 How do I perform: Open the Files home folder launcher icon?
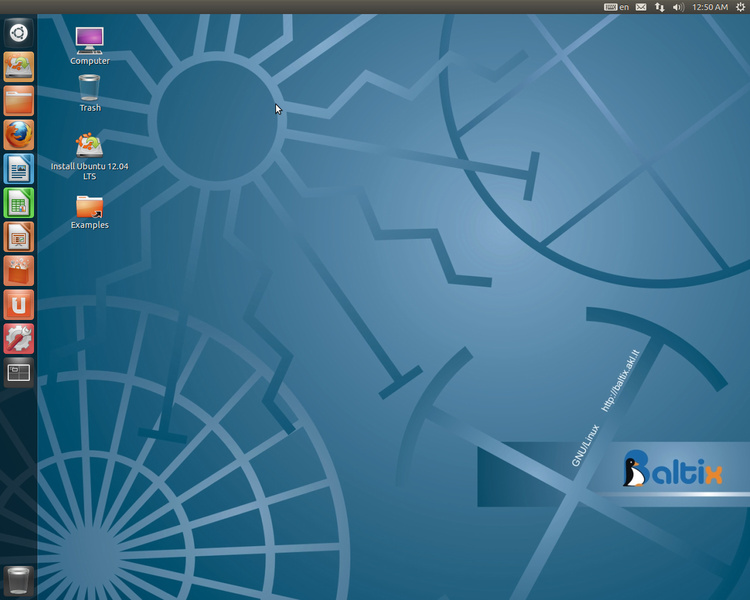[x=19, y=101]
